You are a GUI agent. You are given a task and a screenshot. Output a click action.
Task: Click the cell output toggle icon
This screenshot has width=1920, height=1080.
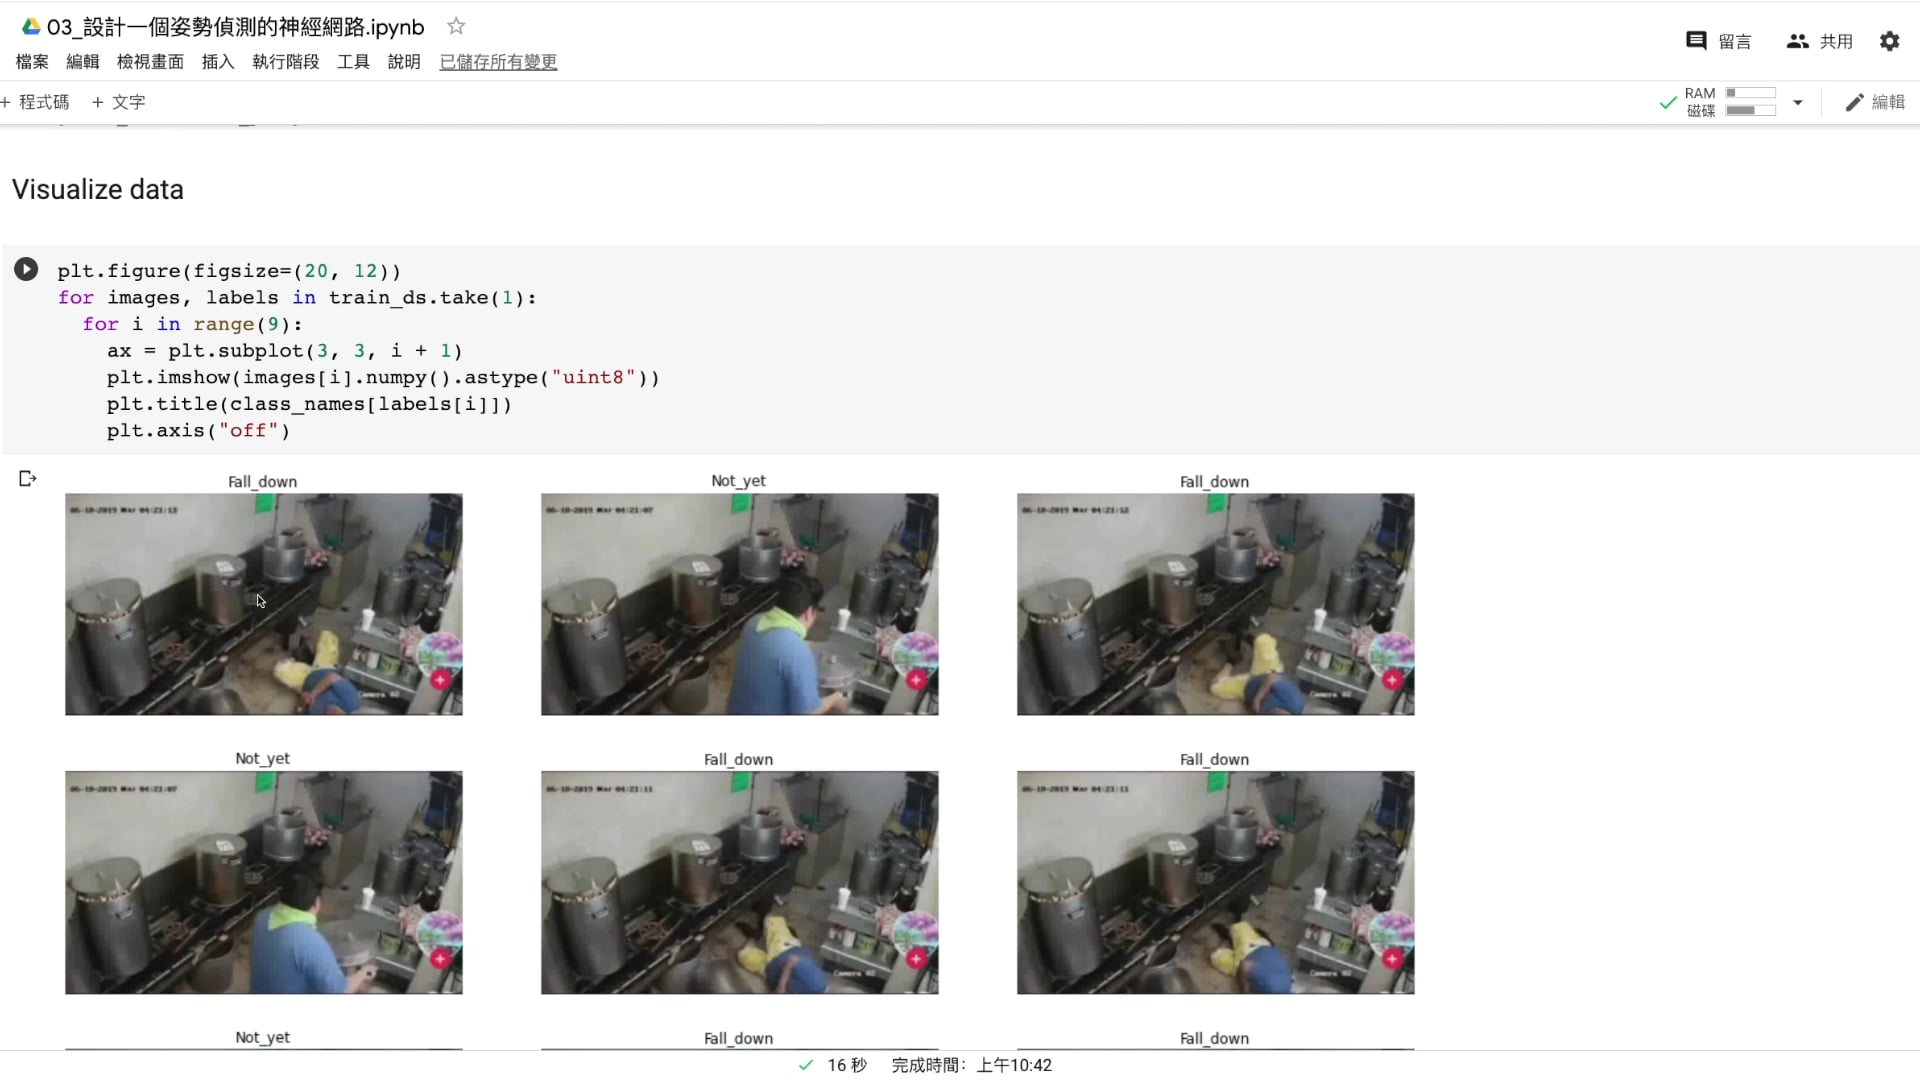pos(28,479)
